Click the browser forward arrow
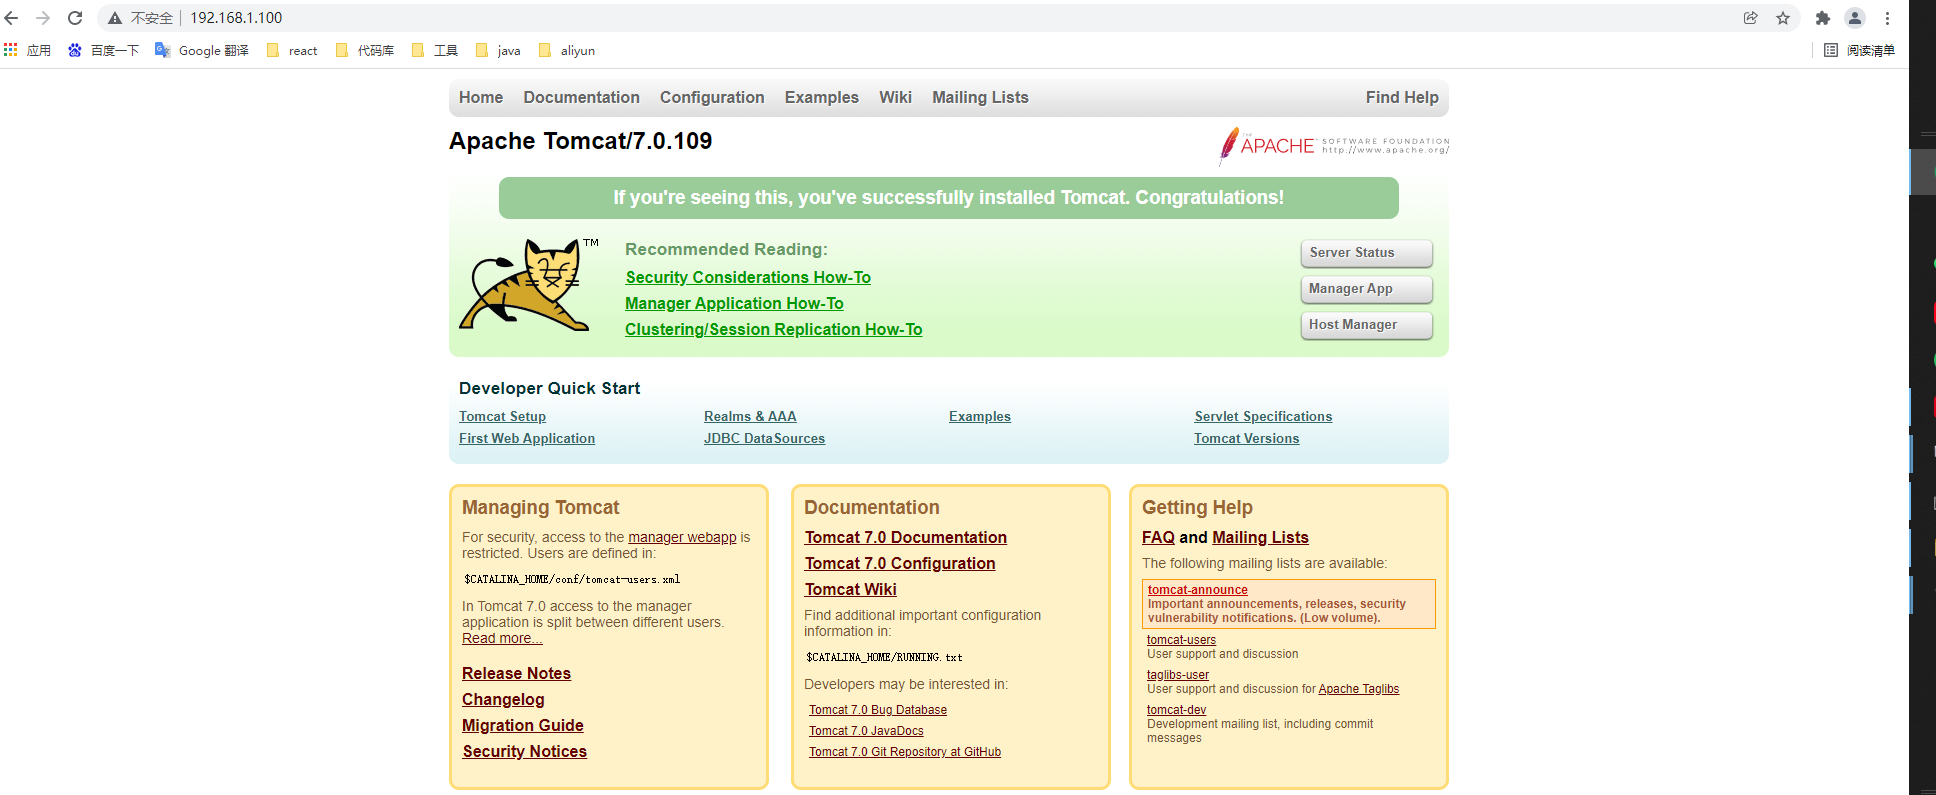 pyautogui.click(x=43, y=18)
